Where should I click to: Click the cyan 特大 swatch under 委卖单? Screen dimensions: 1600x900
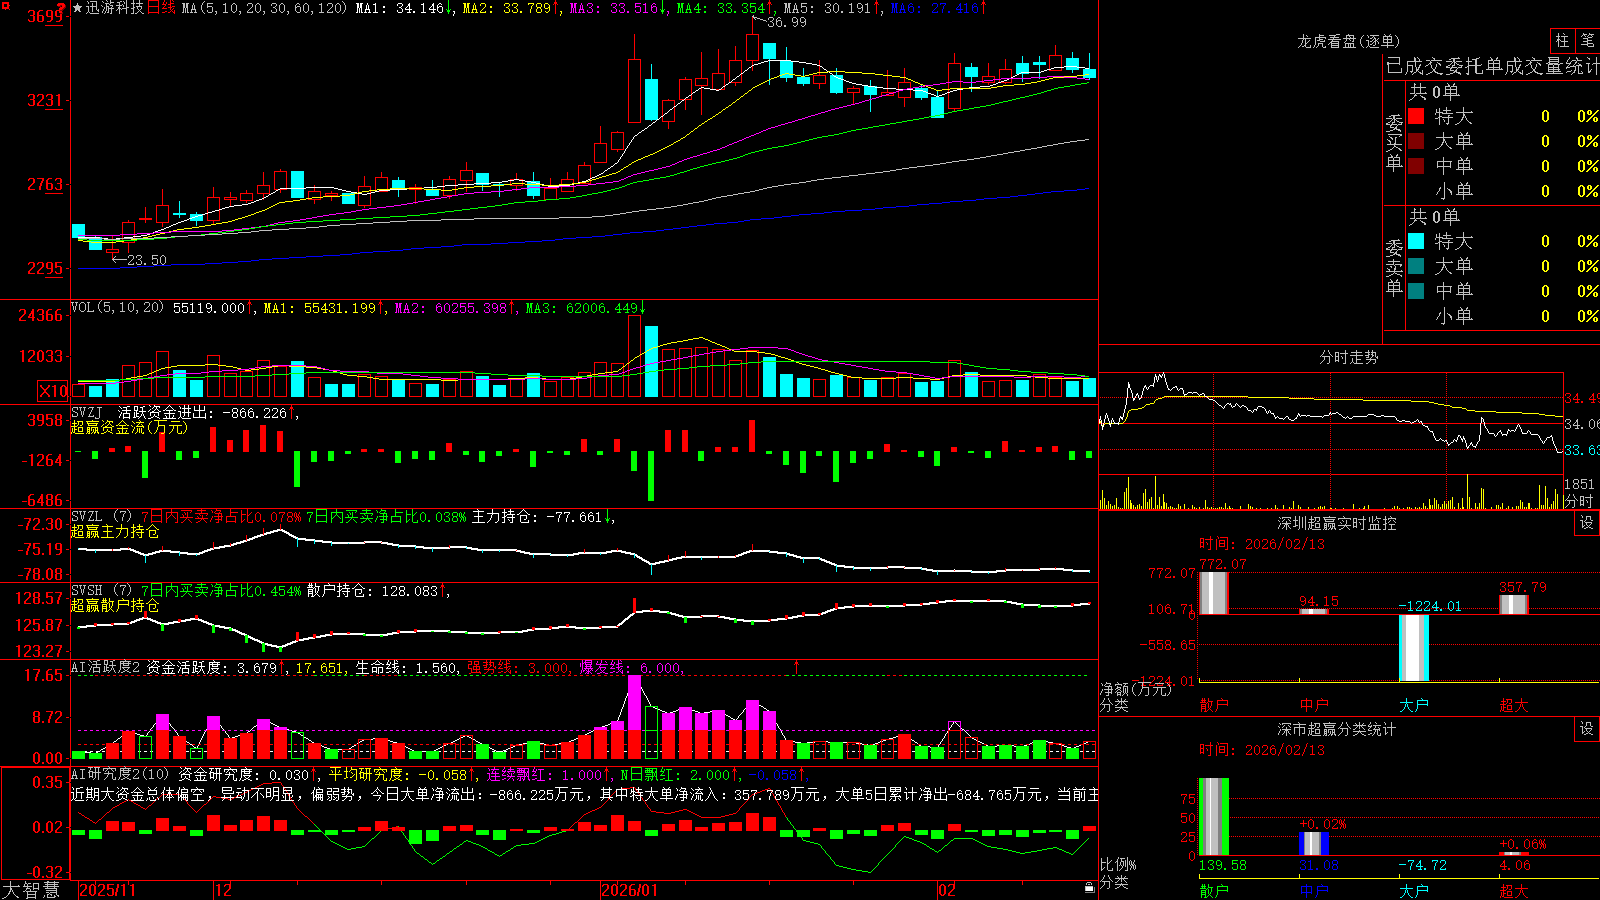pyautogui.click(x=1416, y=241)
